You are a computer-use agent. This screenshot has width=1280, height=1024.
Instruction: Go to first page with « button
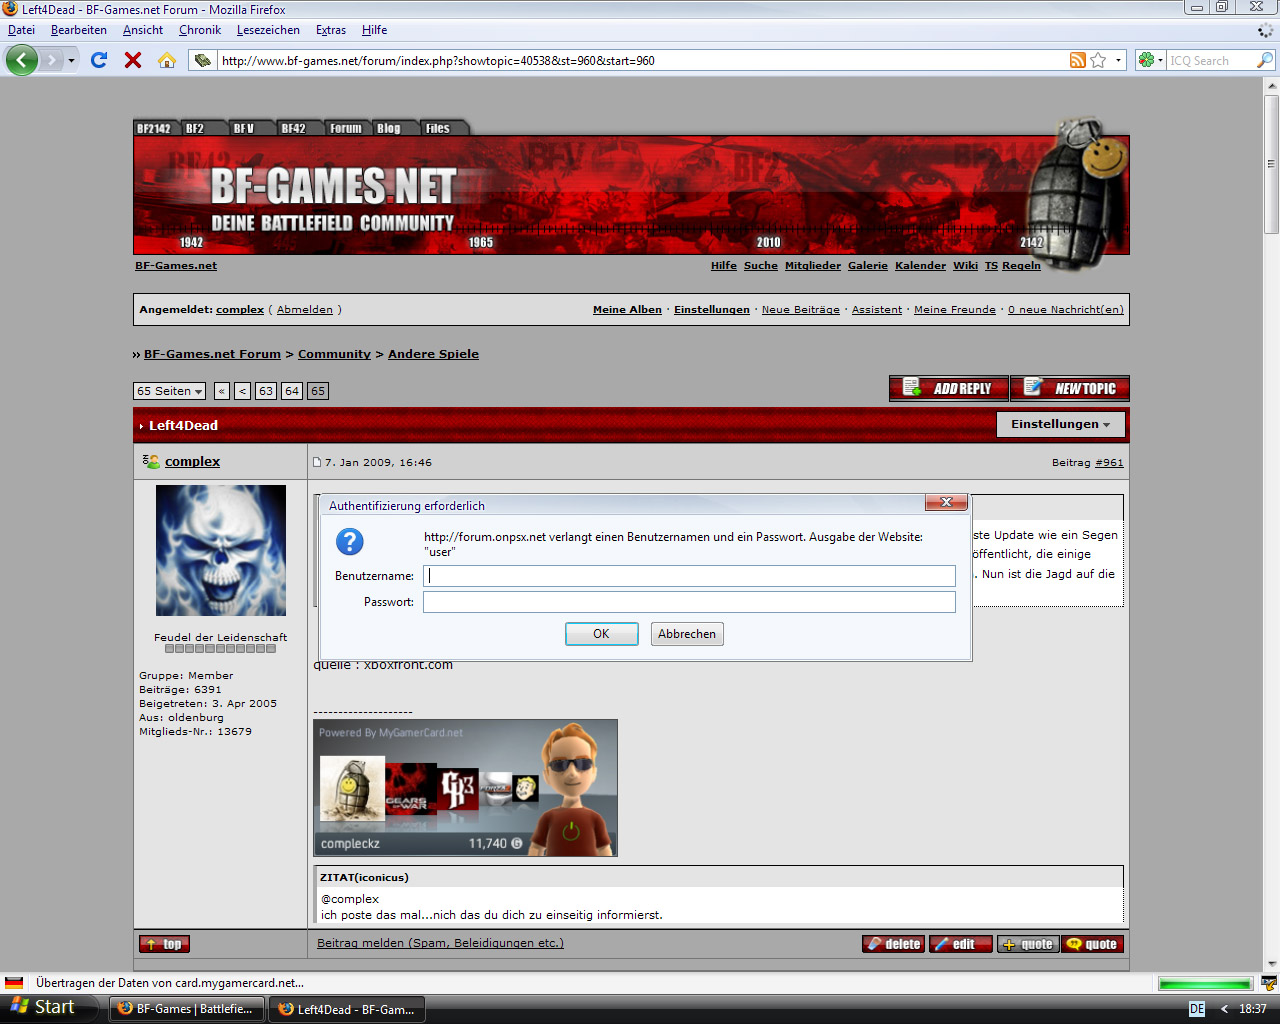point(222,391)
